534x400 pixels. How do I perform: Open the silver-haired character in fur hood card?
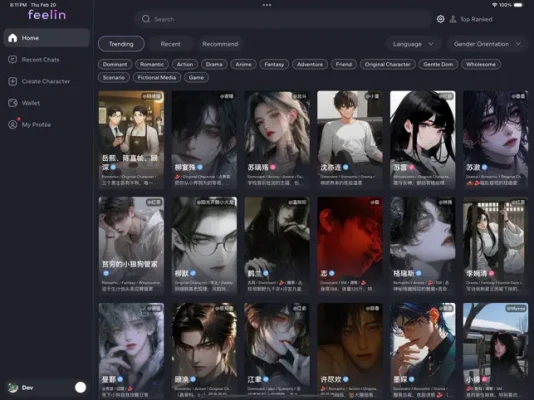tap(131, 351)
